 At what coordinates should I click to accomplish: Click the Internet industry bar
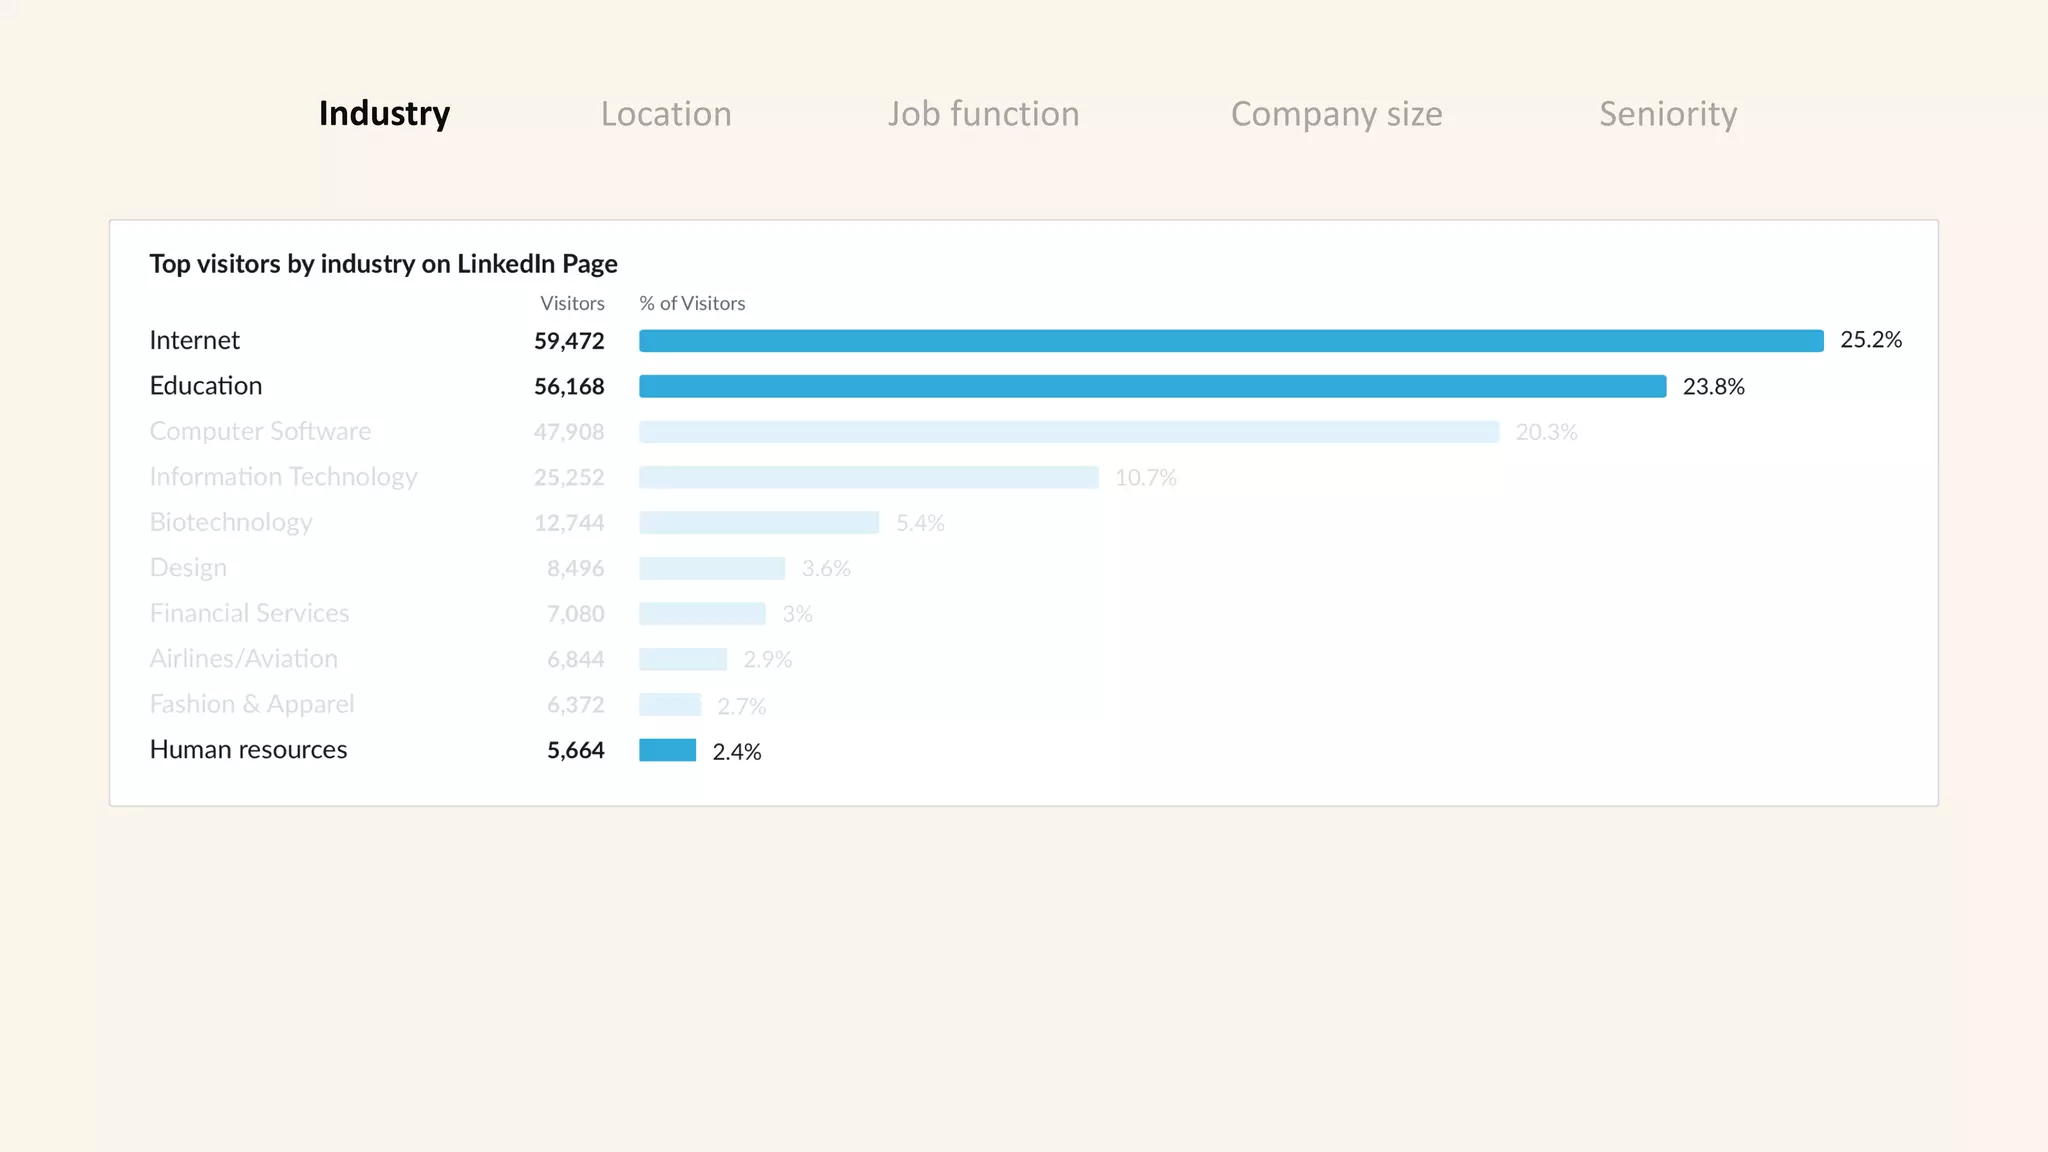(x=1230, y=341)
